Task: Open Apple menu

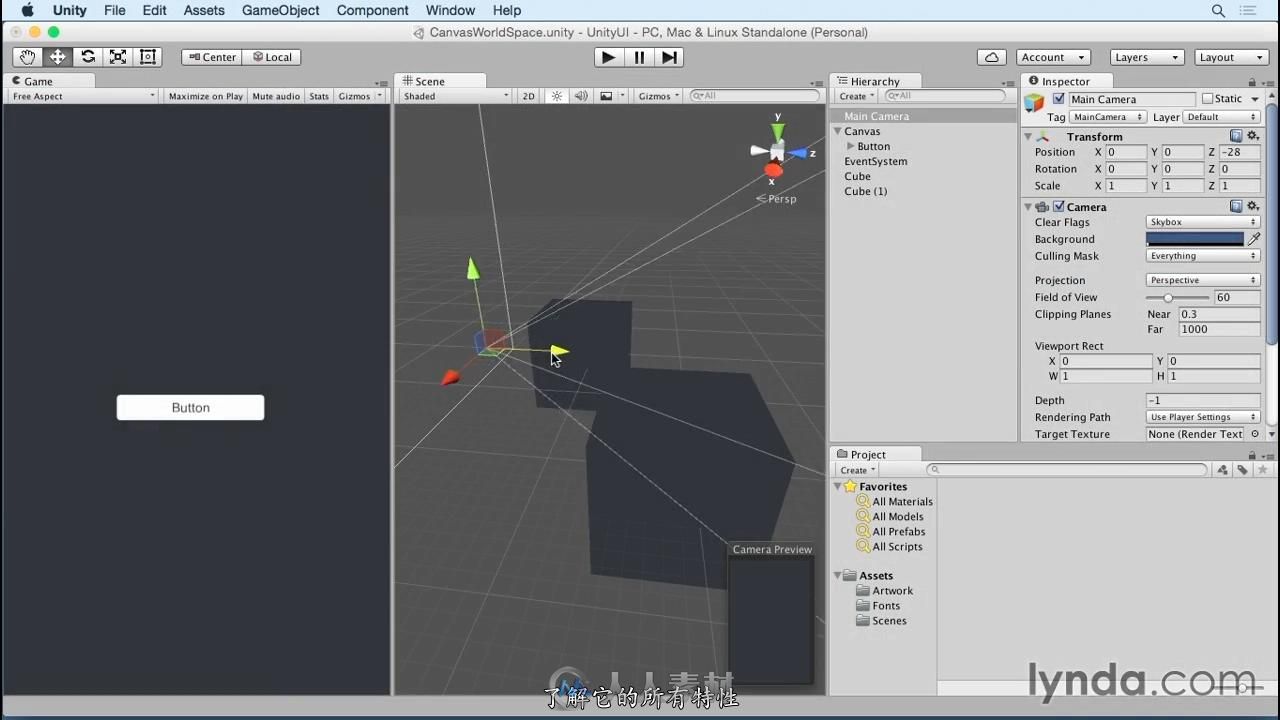Action: click(x=27, y=10)
